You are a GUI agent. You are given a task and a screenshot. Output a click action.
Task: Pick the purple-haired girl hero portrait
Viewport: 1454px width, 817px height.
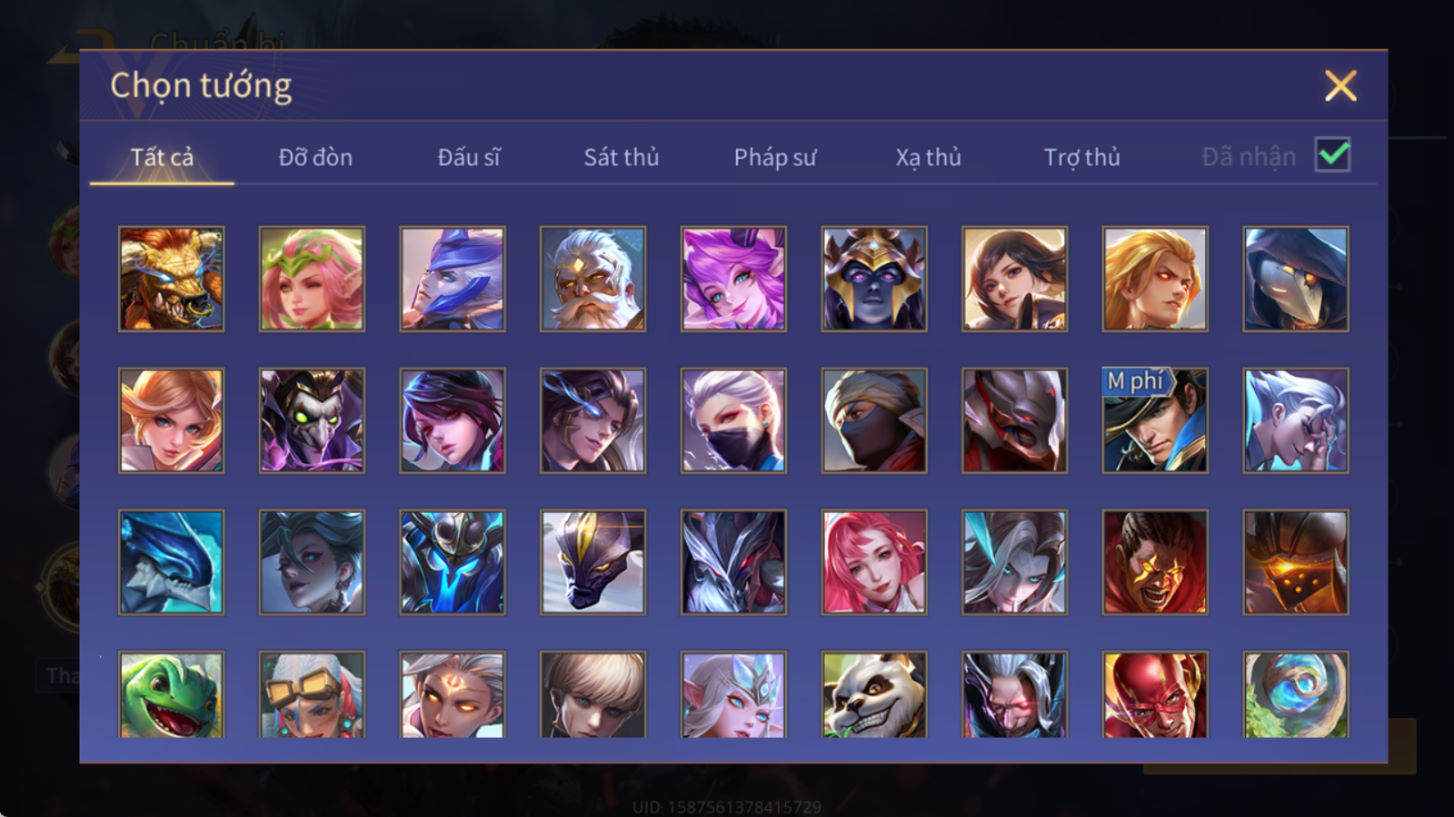[x=733, y=278]
